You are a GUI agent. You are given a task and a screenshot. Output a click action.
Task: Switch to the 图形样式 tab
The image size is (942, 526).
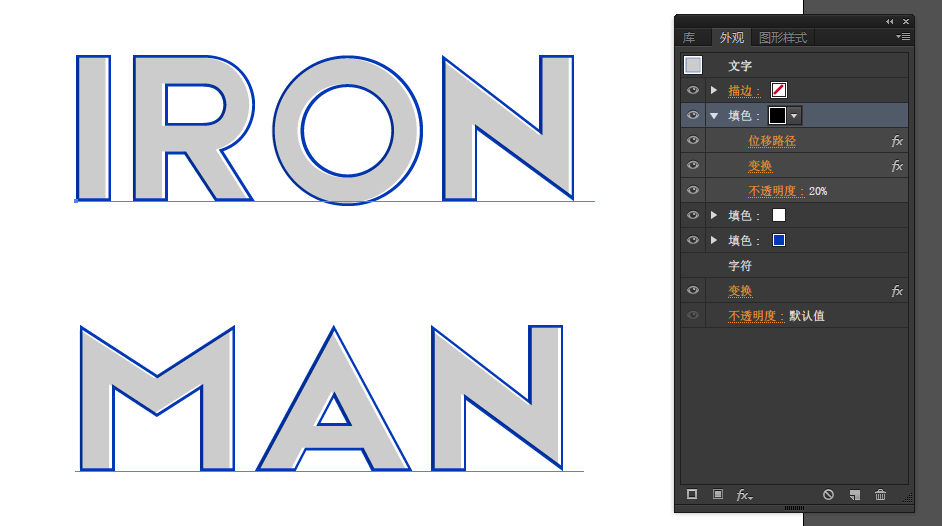(783, 38)
